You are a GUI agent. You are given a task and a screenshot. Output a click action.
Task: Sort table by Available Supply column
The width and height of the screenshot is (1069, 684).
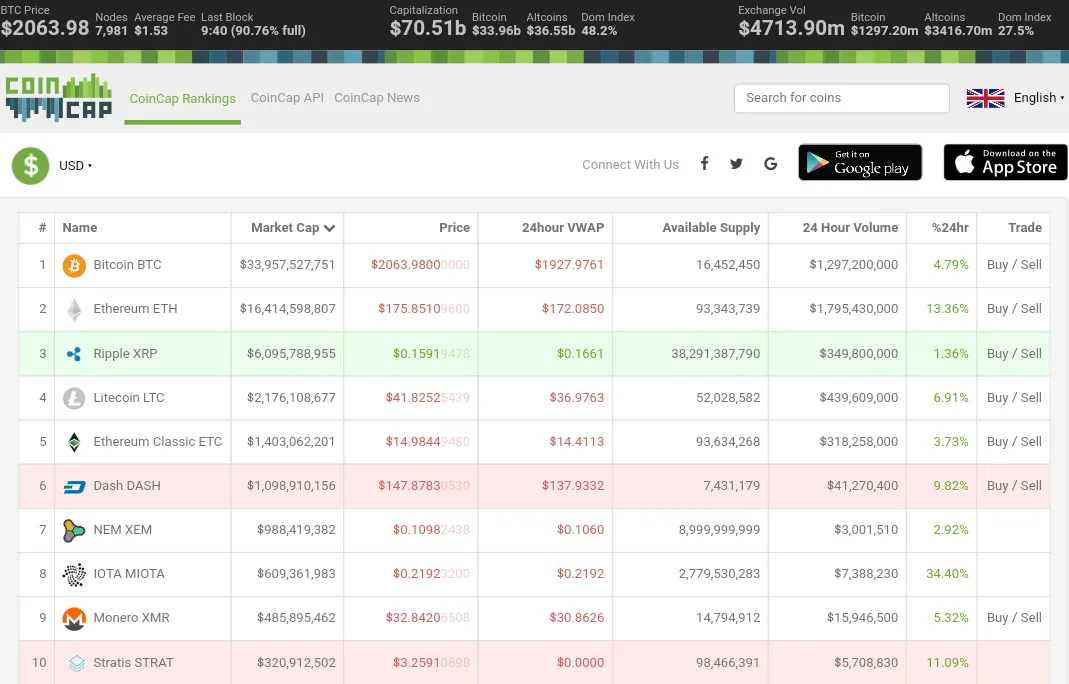point(711,228)
